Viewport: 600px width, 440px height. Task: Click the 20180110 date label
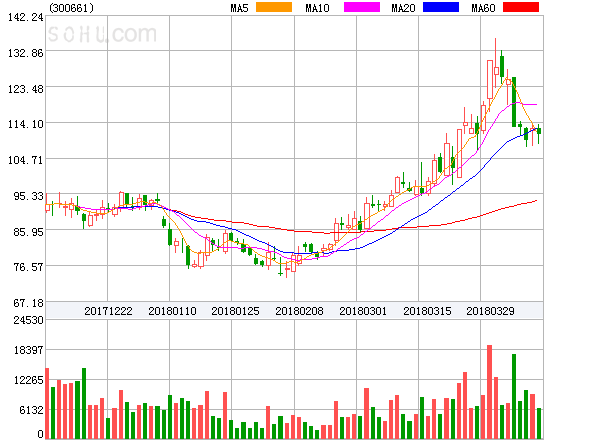(172, 311)
